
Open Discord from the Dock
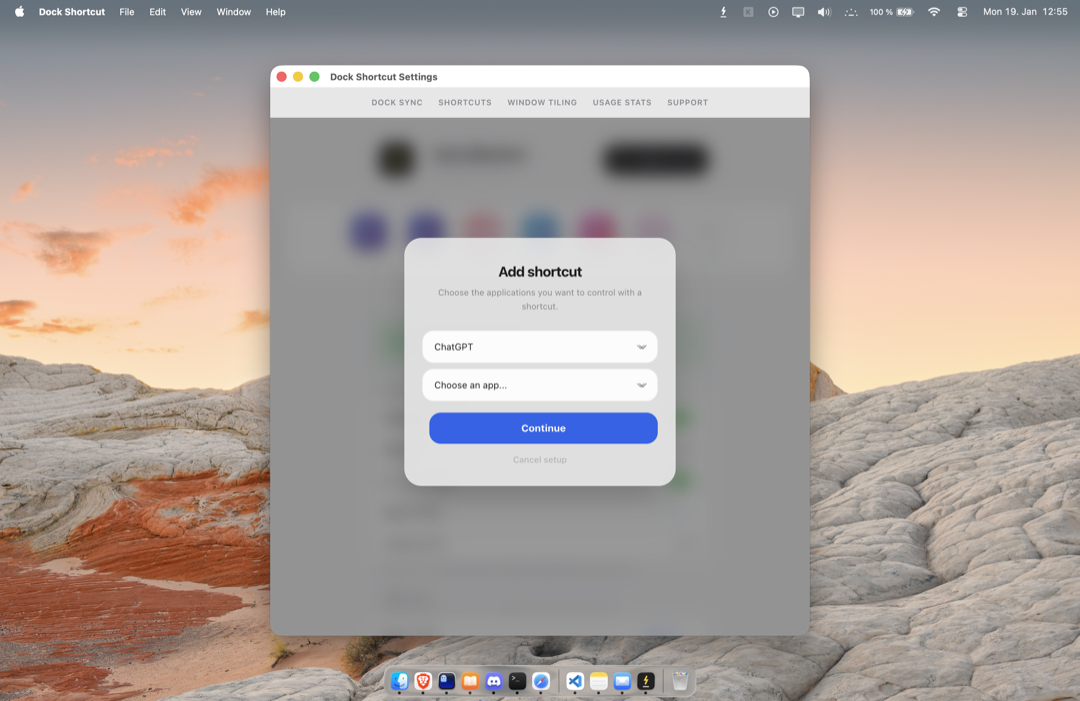click(x=493, y=682)
